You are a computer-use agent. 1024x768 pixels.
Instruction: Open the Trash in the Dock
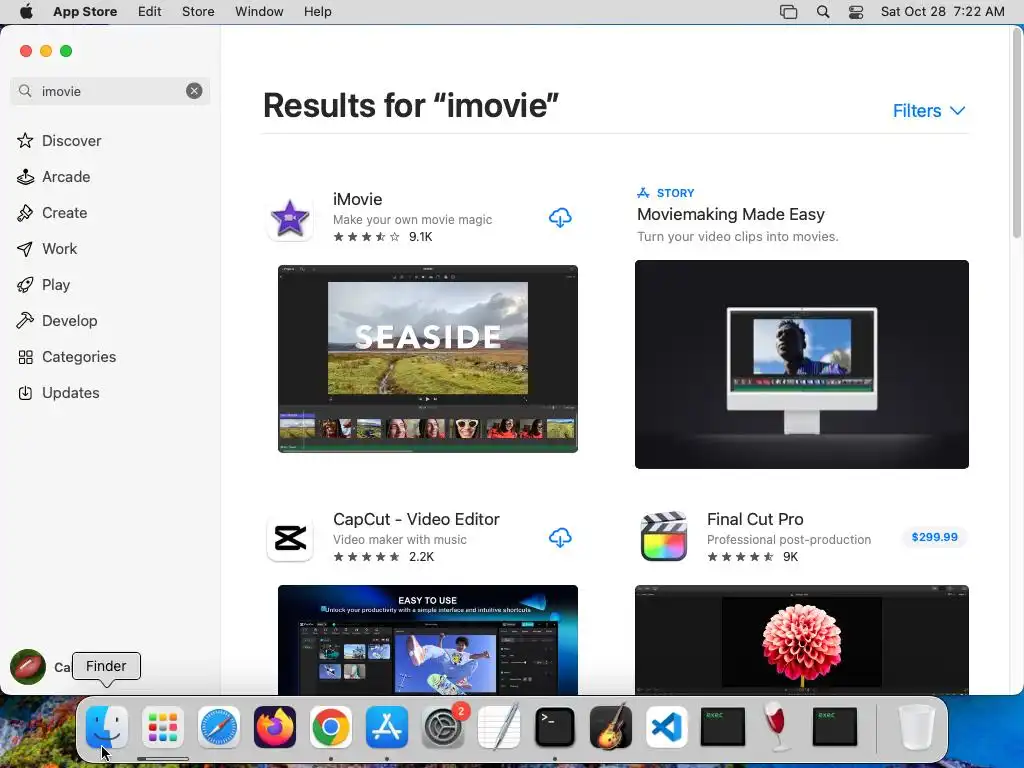(x=916, y=727)
